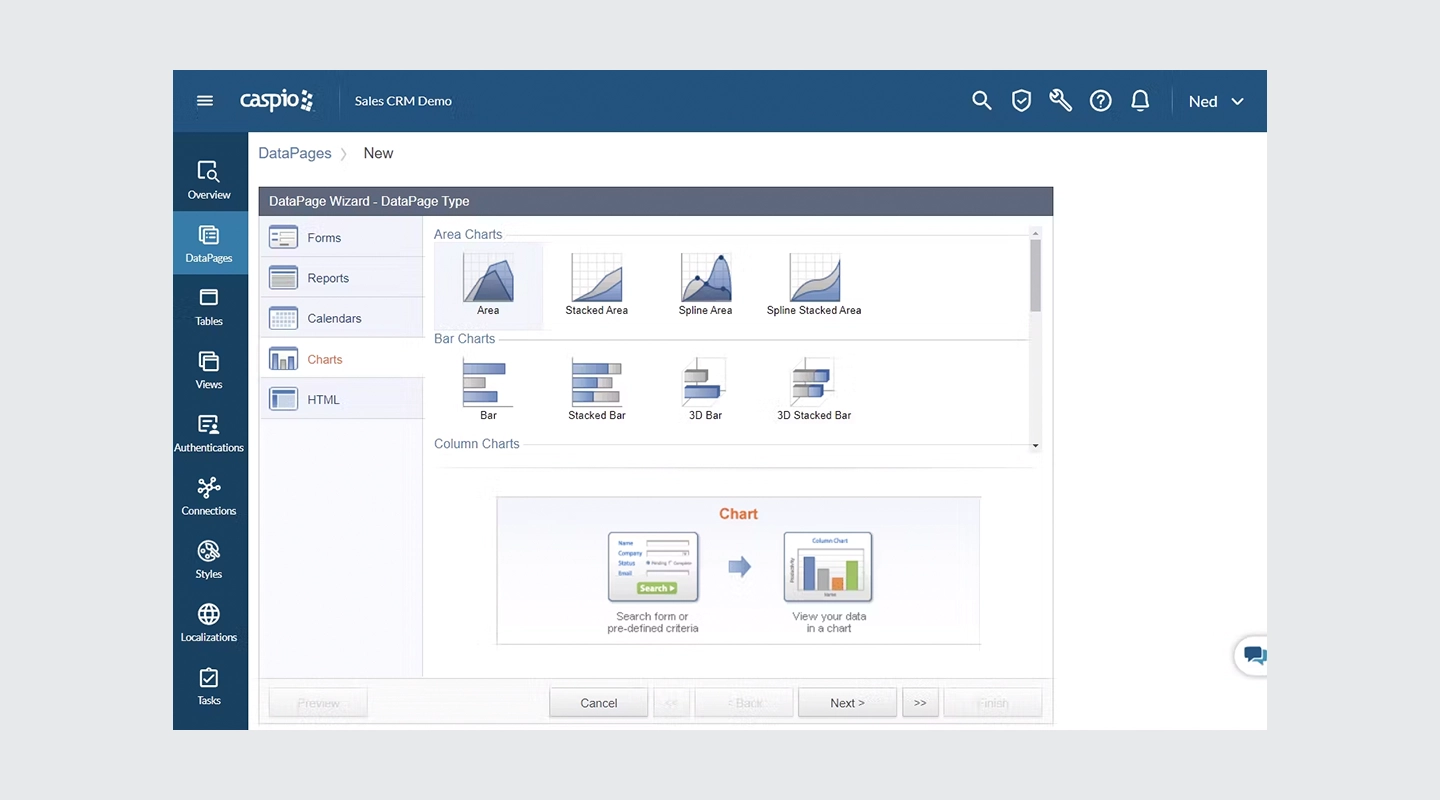The width and height of the screenshot is (1440, 800).
Task: Choose the Area chart type
Action: click(x=488, y=285)
